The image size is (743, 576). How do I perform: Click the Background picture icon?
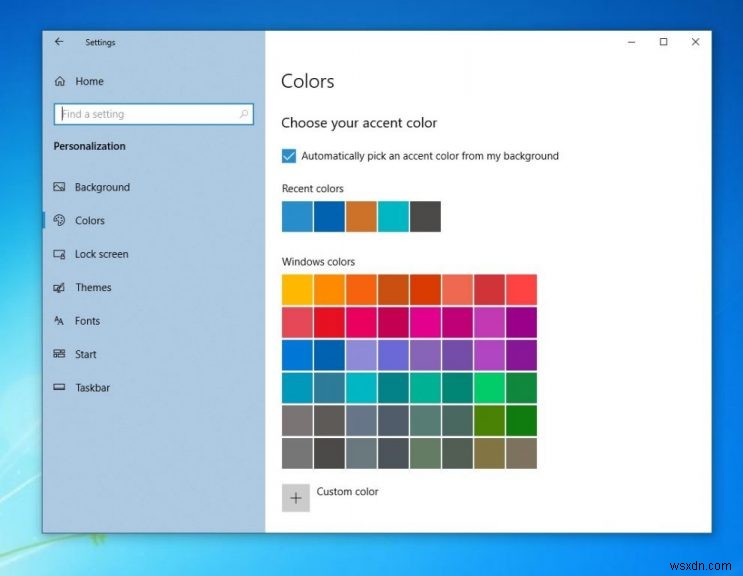tap(59, 187)
